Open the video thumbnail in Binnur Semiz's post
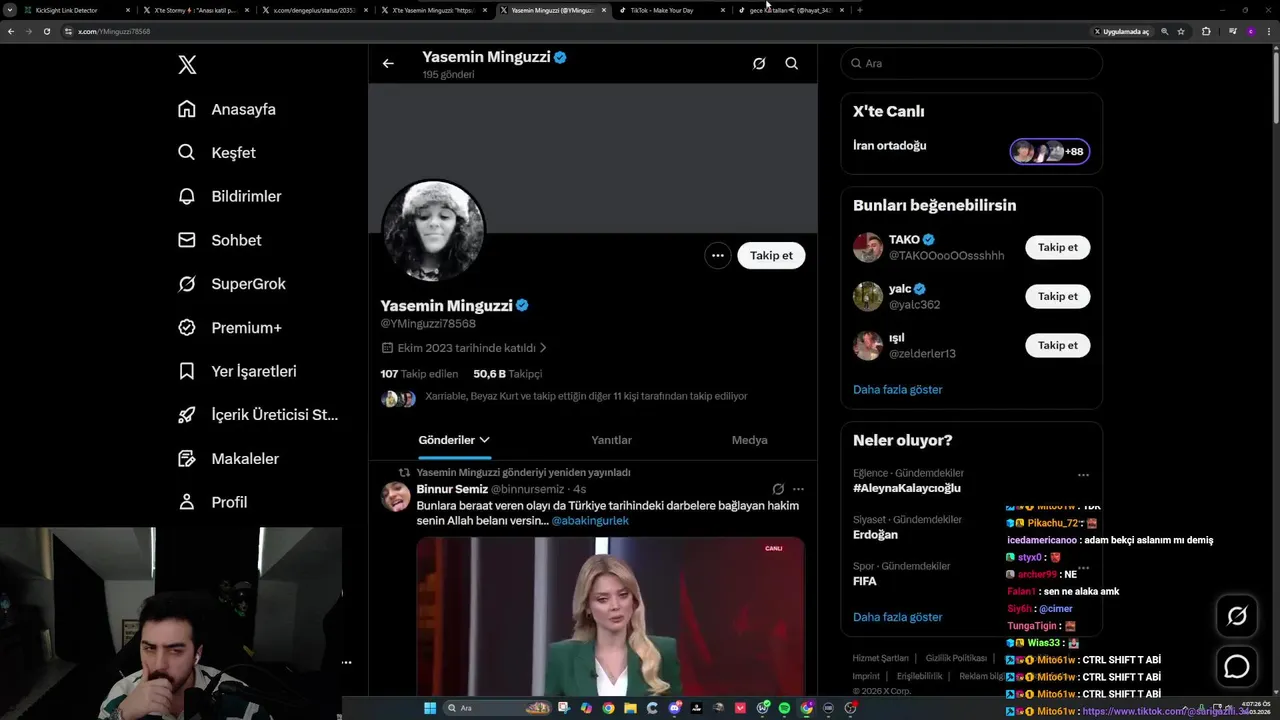 coord(610,616)
